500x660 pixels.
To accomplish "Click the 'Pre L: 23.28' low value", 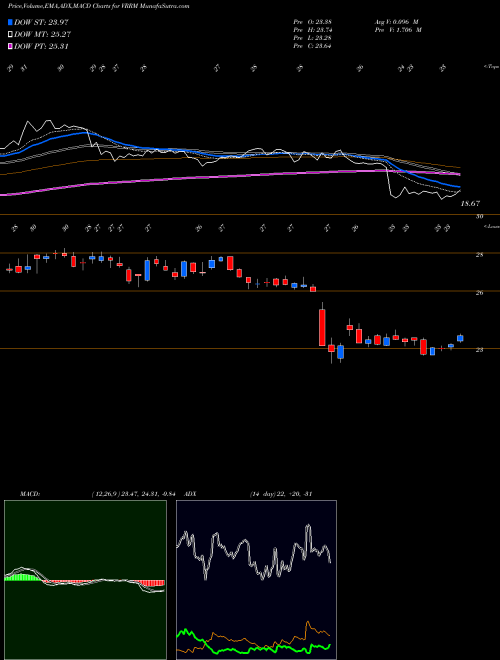I will 312,38.
